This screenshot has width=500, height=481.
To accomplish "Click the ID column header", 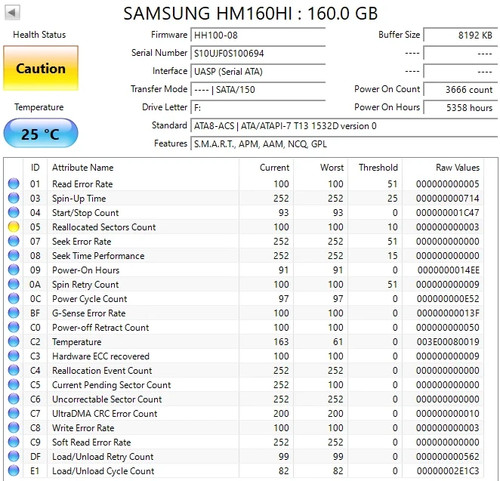I will point(35,167).
